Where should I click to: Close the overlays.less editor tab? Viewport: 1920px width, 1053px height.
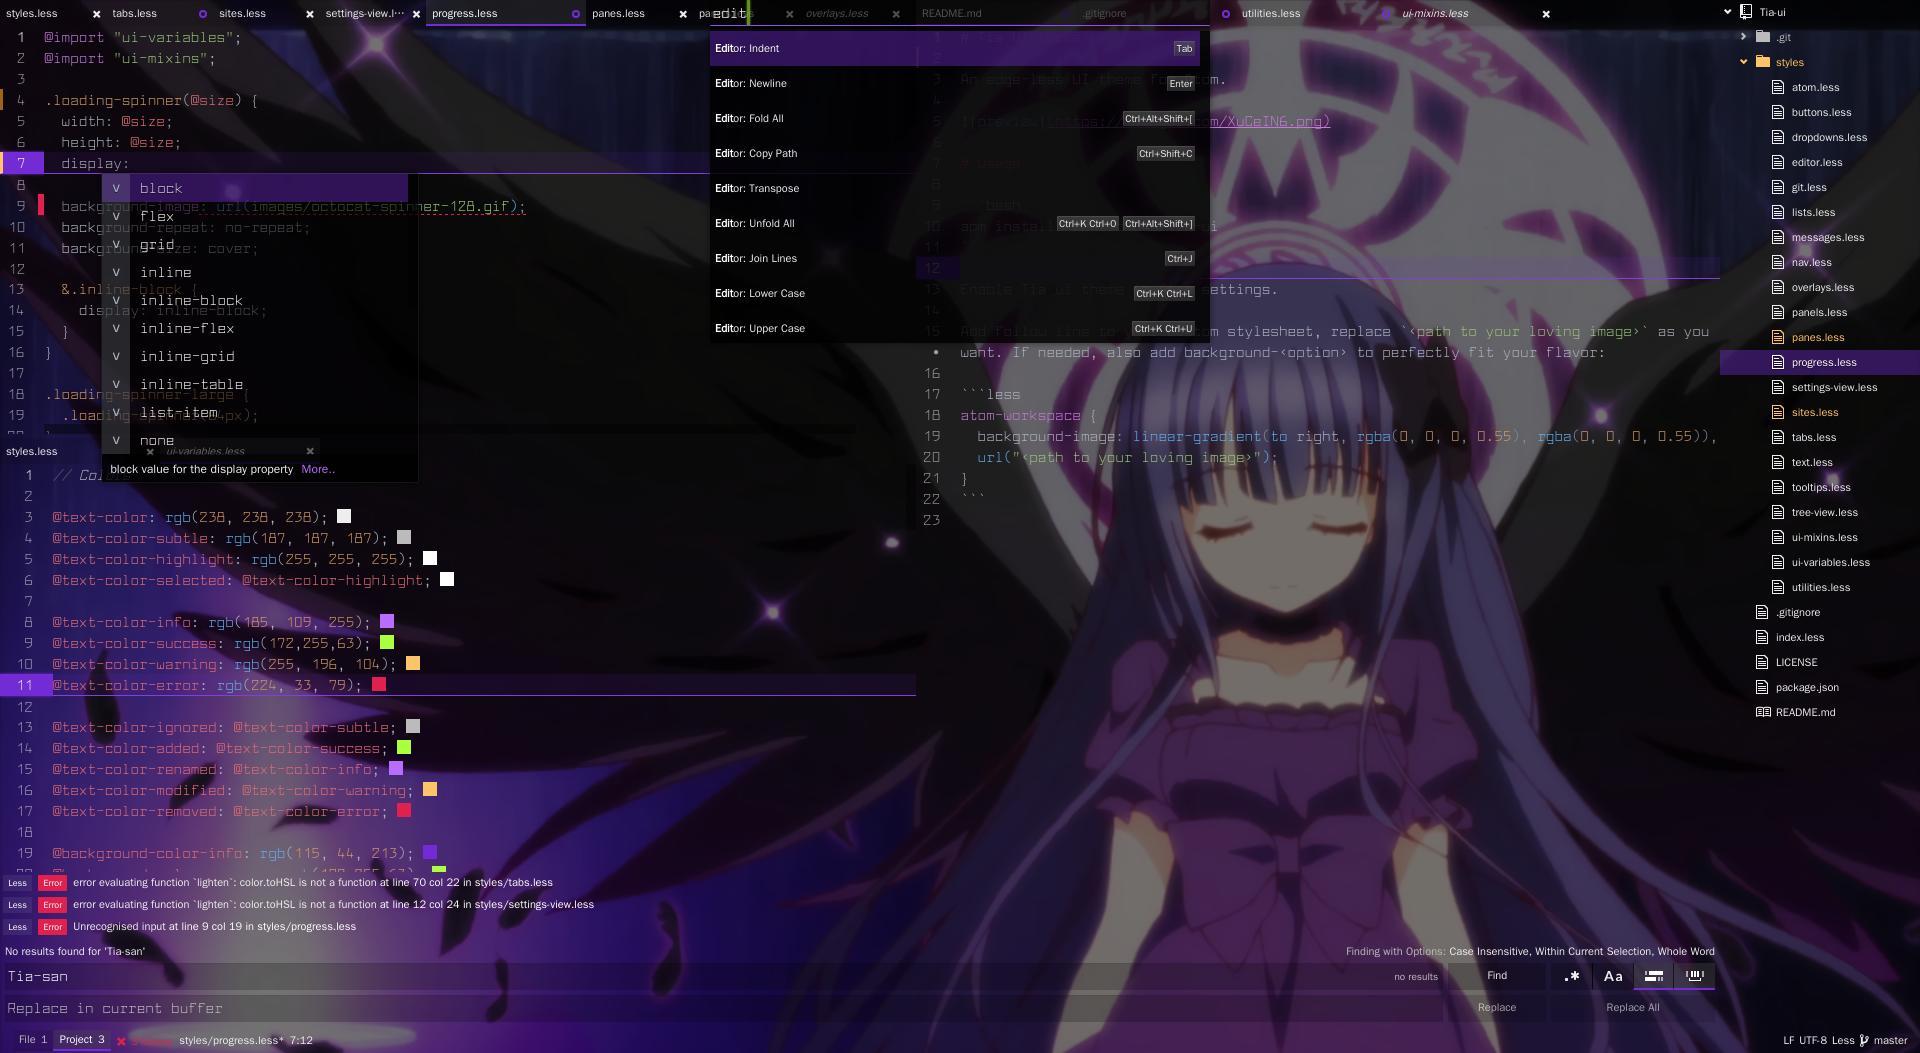click(x=896, y=14)
